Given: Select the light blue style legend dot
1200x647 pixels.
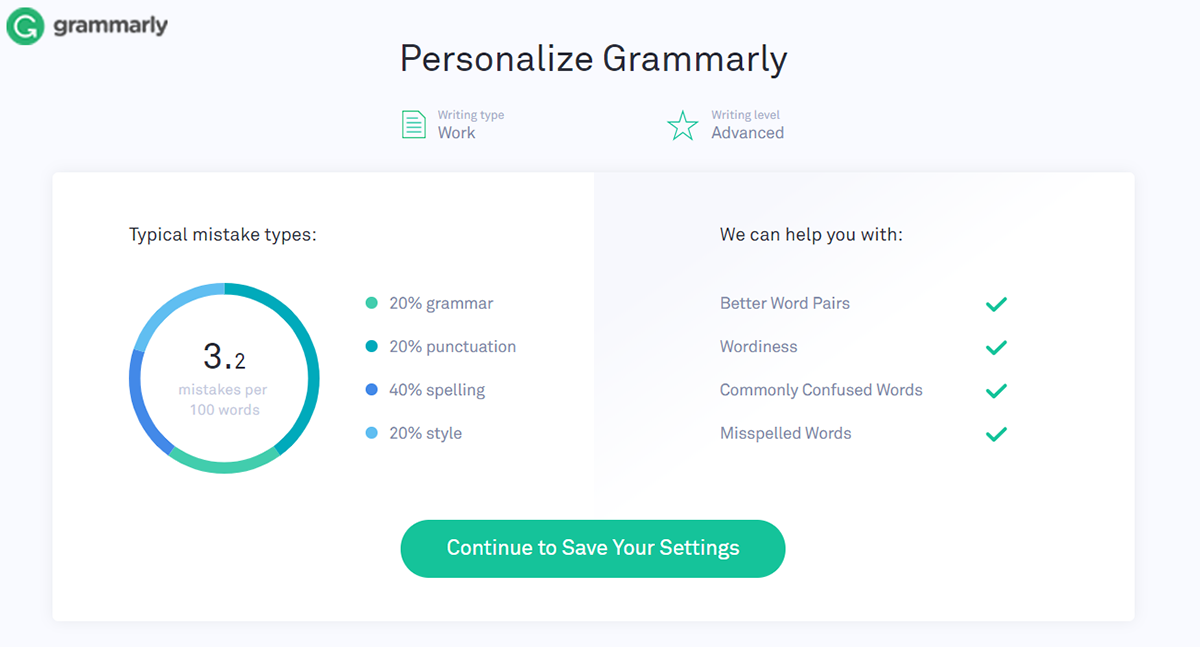Looking at the screenshot, I should pos(372,432).
